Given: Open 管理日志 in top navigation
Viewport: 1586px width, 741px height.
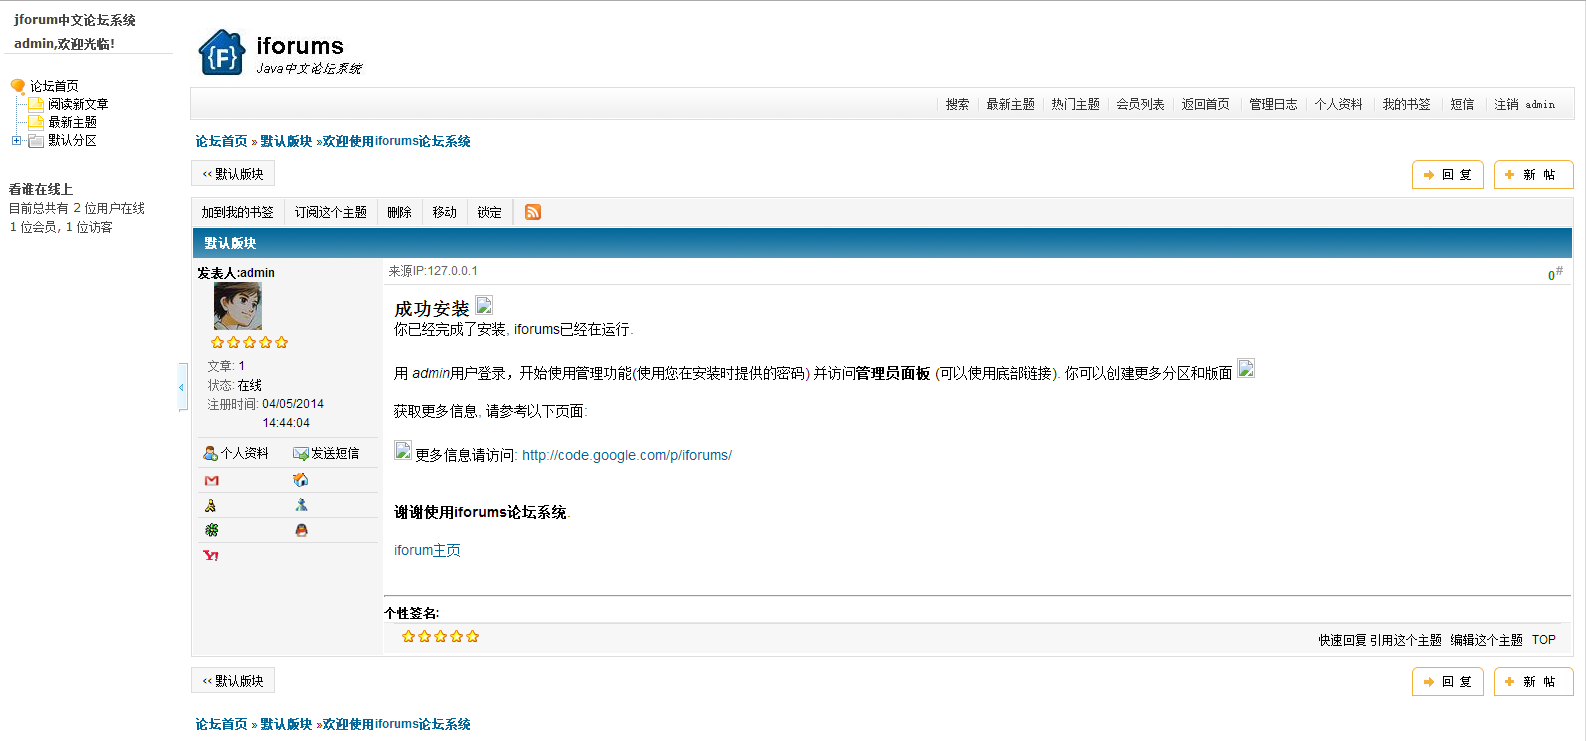Looking at the screenshot, I should (1273, 104).
